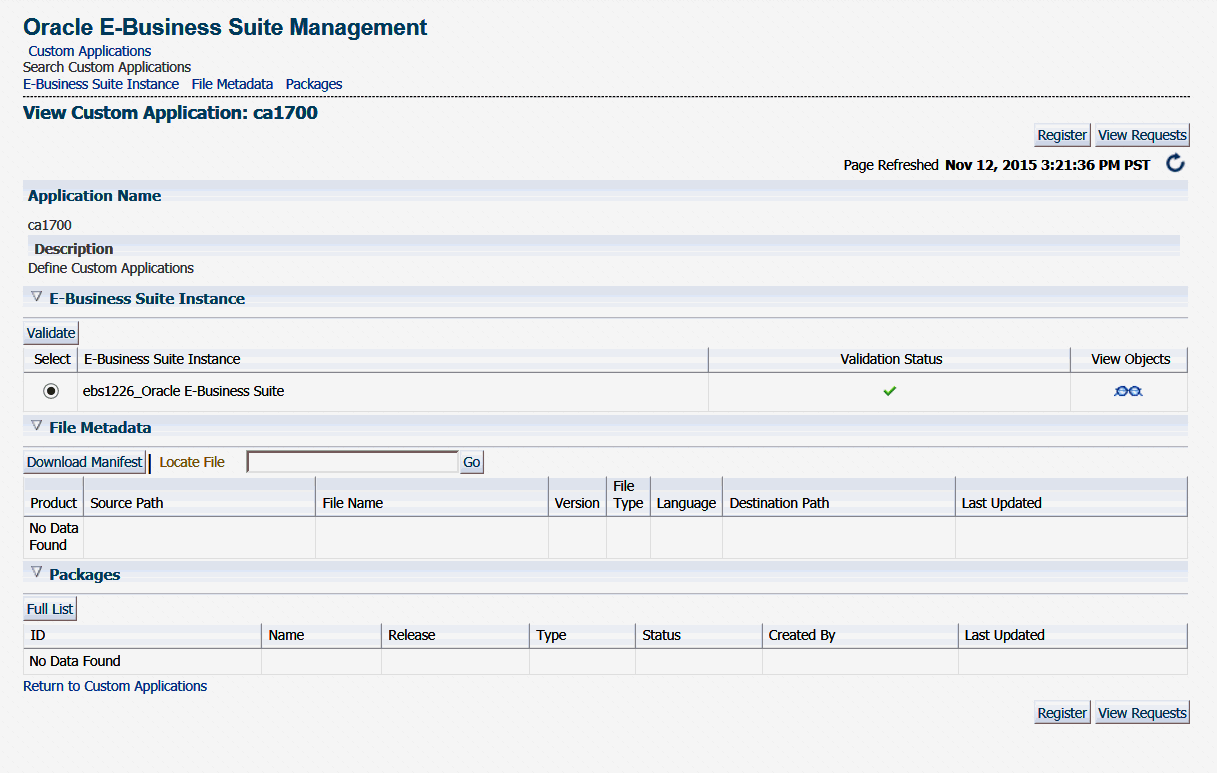Click the top View Requests button
Image resolution: width=1217 pixels, height=773 pixels.
1142,135
